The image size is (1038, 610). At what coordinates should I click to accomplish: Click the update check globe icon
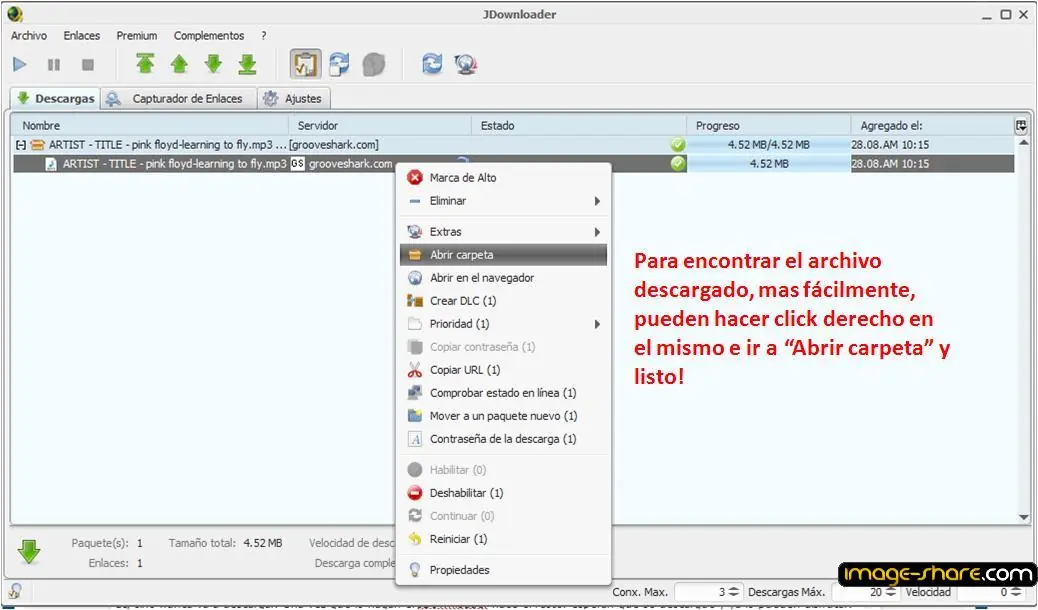(x=466, y=64)
